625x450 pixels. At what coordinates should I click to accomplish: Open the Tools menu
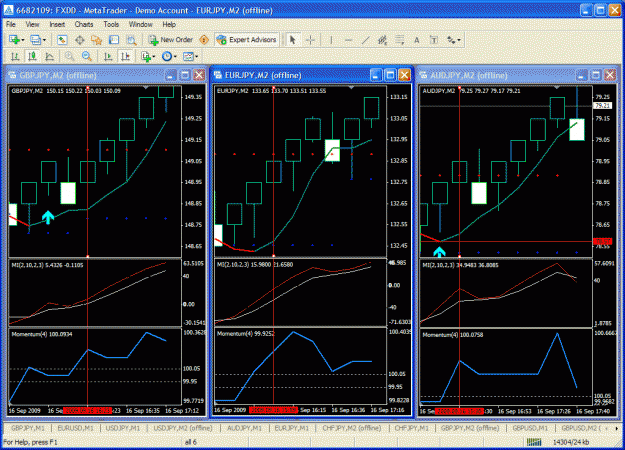pyautogui.click(x=111, y=24)
